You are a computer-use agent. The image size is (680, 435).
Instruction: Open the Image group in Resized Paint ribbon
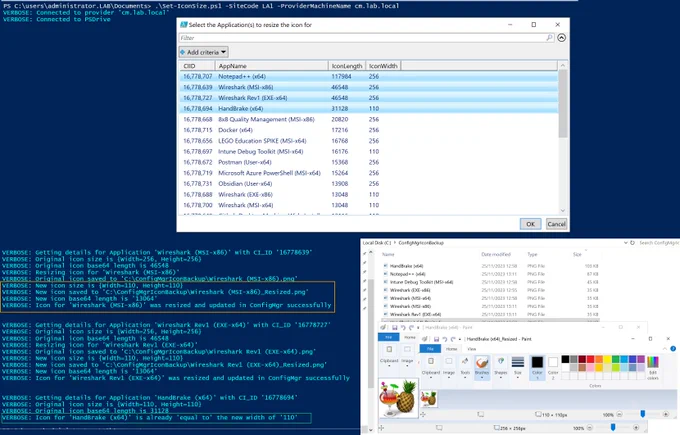(x=448, y=367)
